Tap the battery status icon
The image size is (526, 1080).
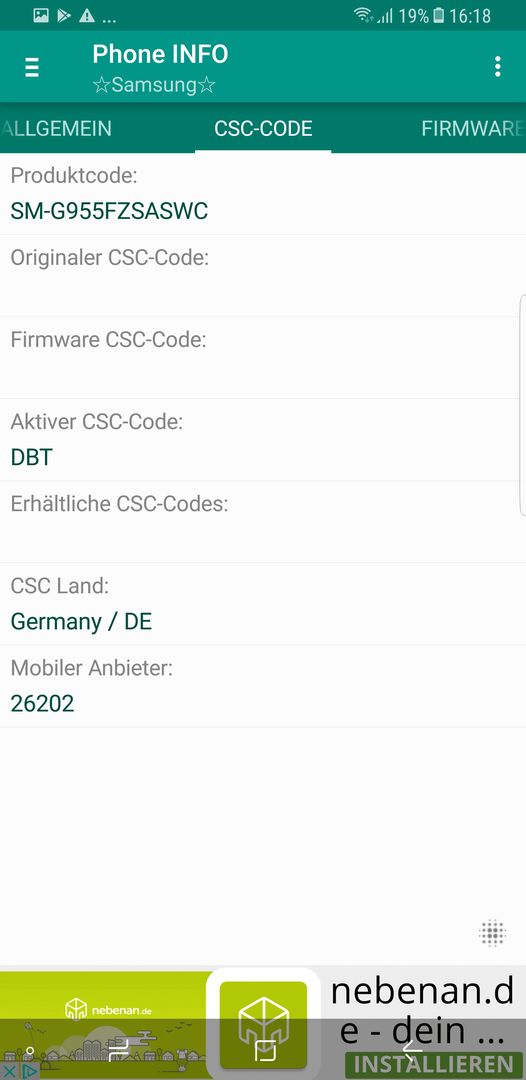click(439, 15)
